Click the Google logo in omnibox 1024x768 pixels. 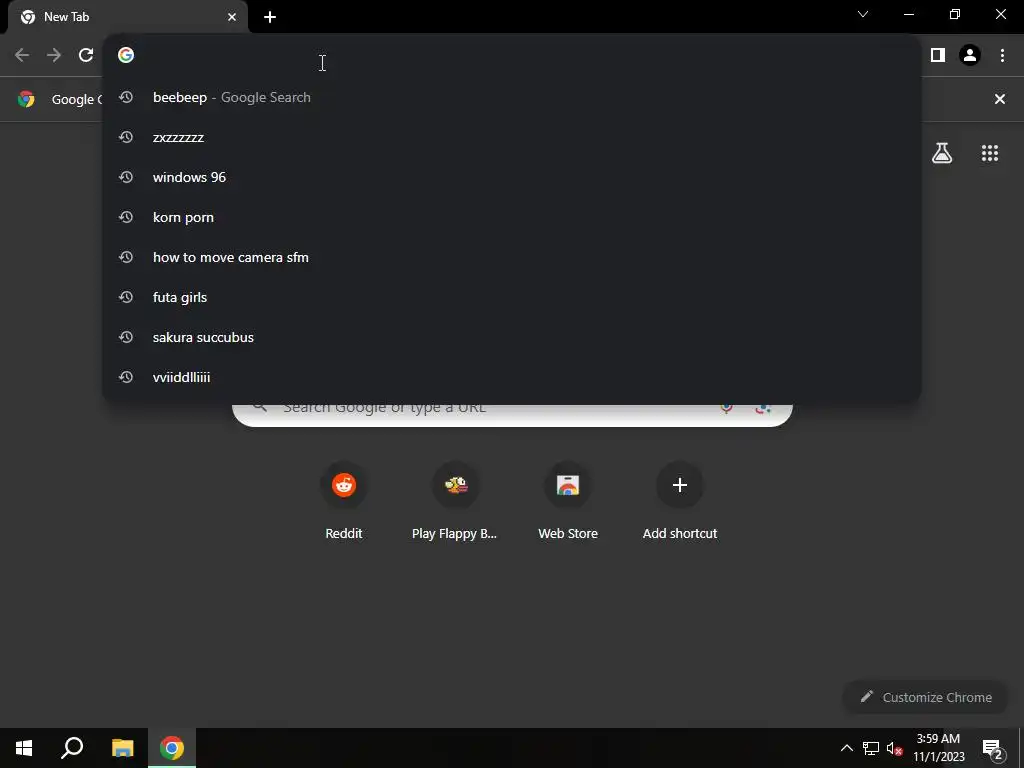(x=126, y=55)
